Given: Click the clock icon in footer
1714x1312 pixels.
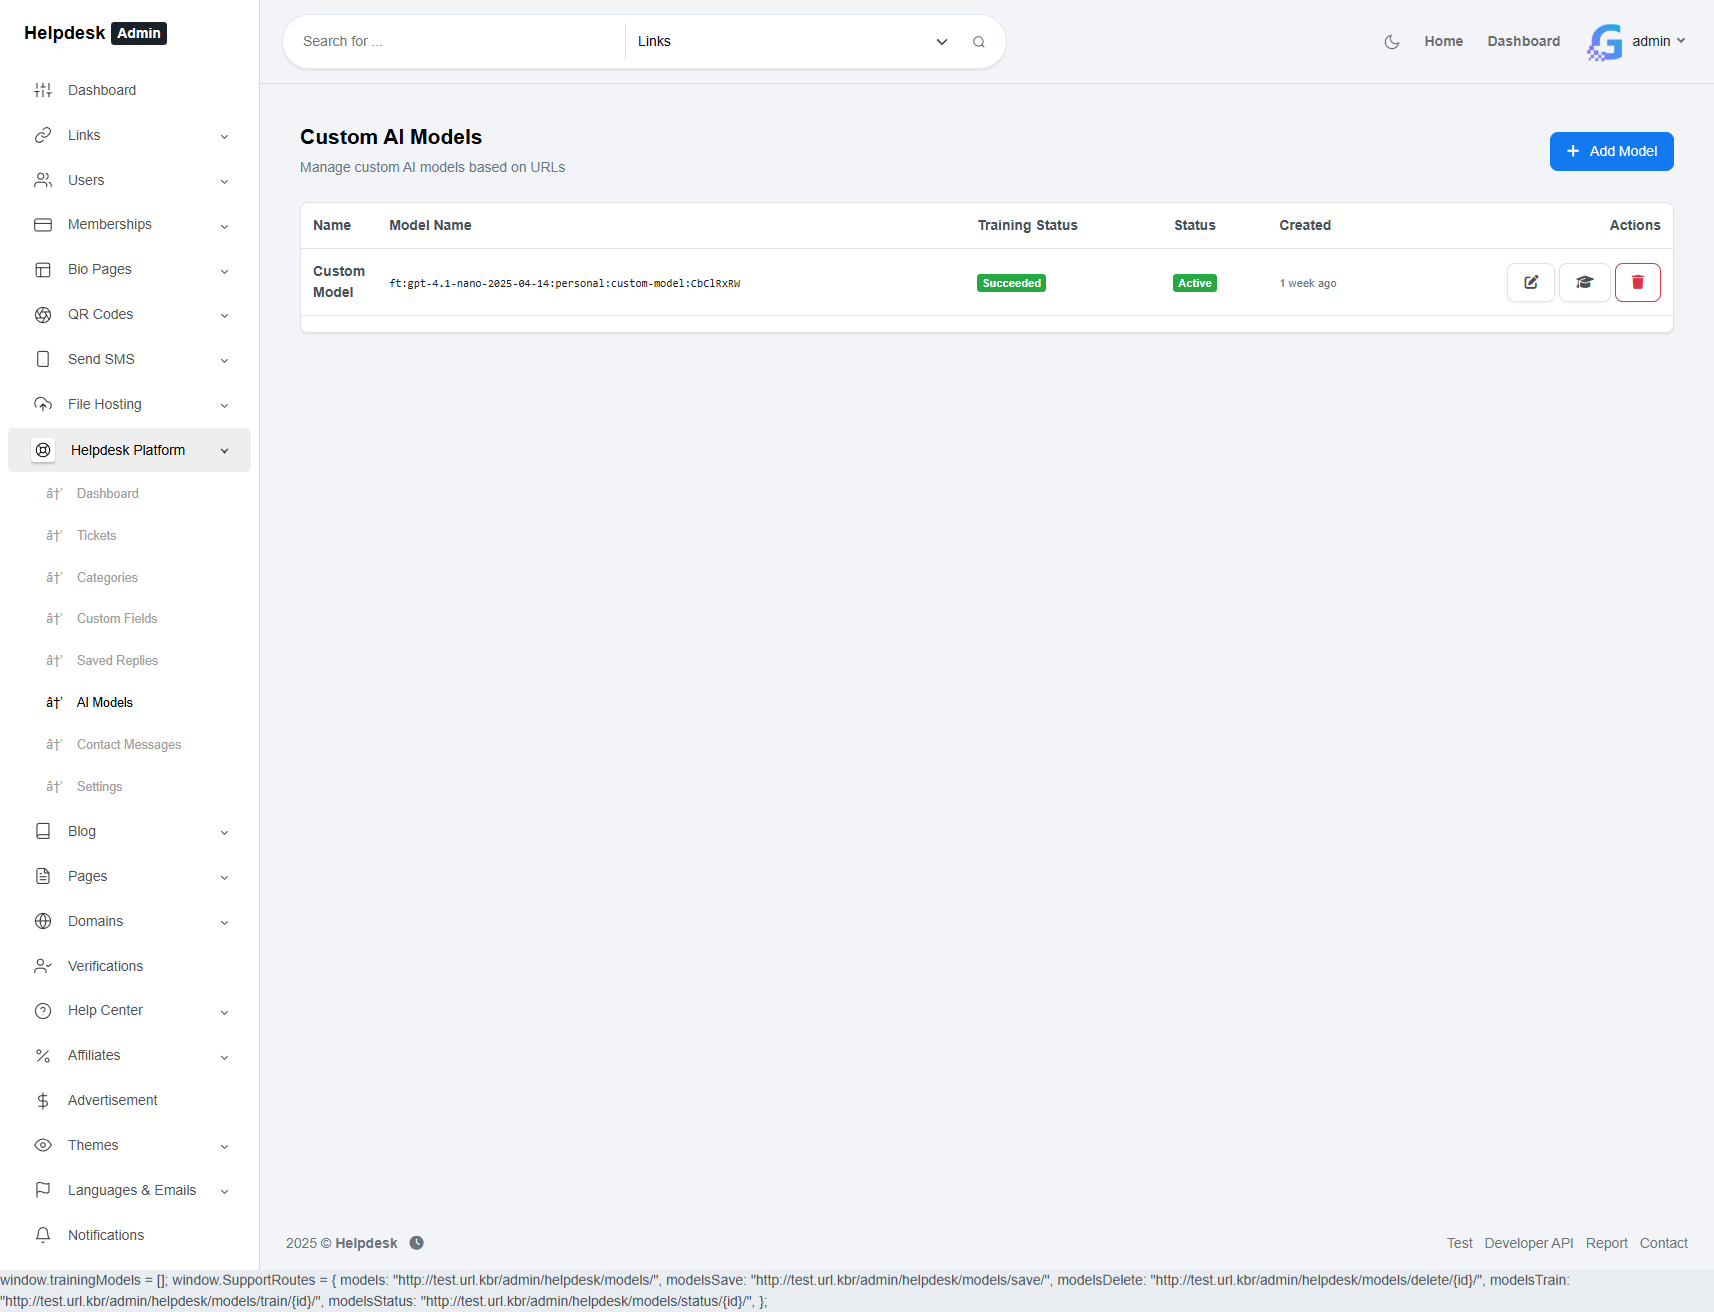Looking at the screenshot, I should [417, 1243].
